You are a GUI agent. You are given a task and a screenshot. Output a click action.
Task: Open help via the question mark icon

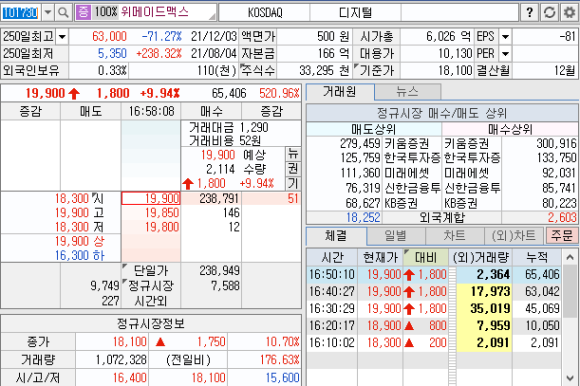529,13
